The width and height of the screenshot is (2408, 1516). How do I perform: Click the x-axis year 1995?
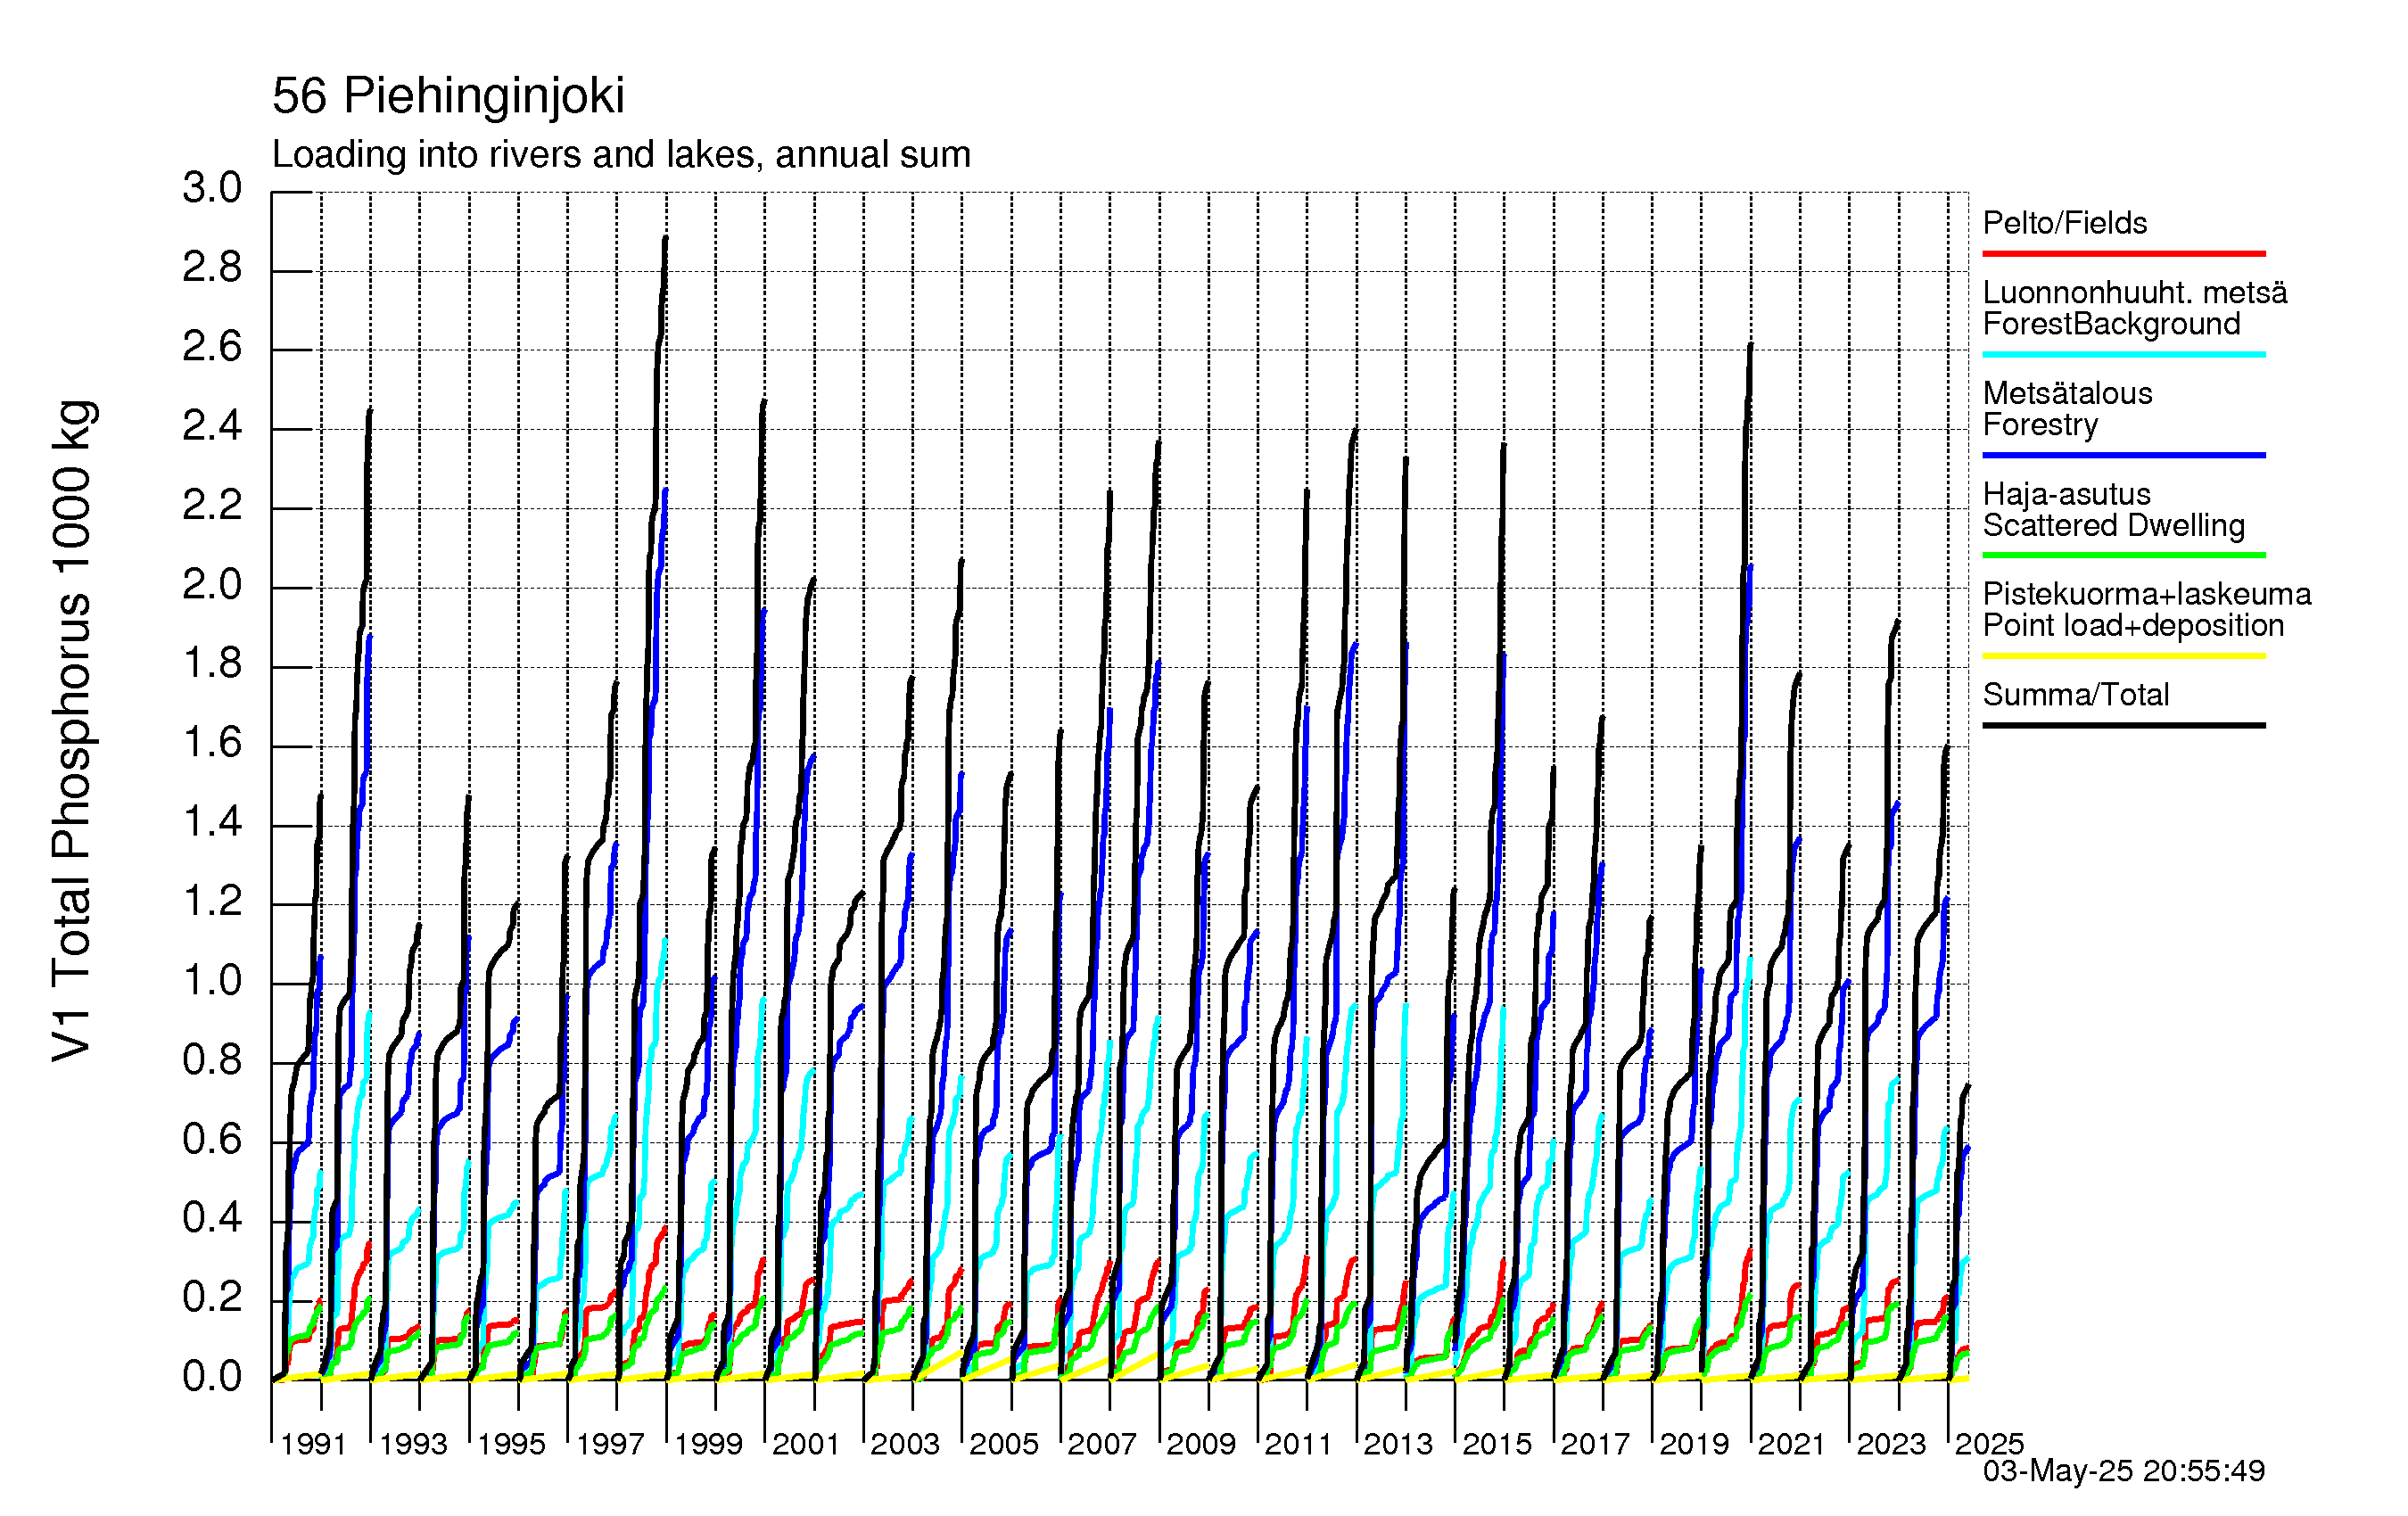[511, 1444]
